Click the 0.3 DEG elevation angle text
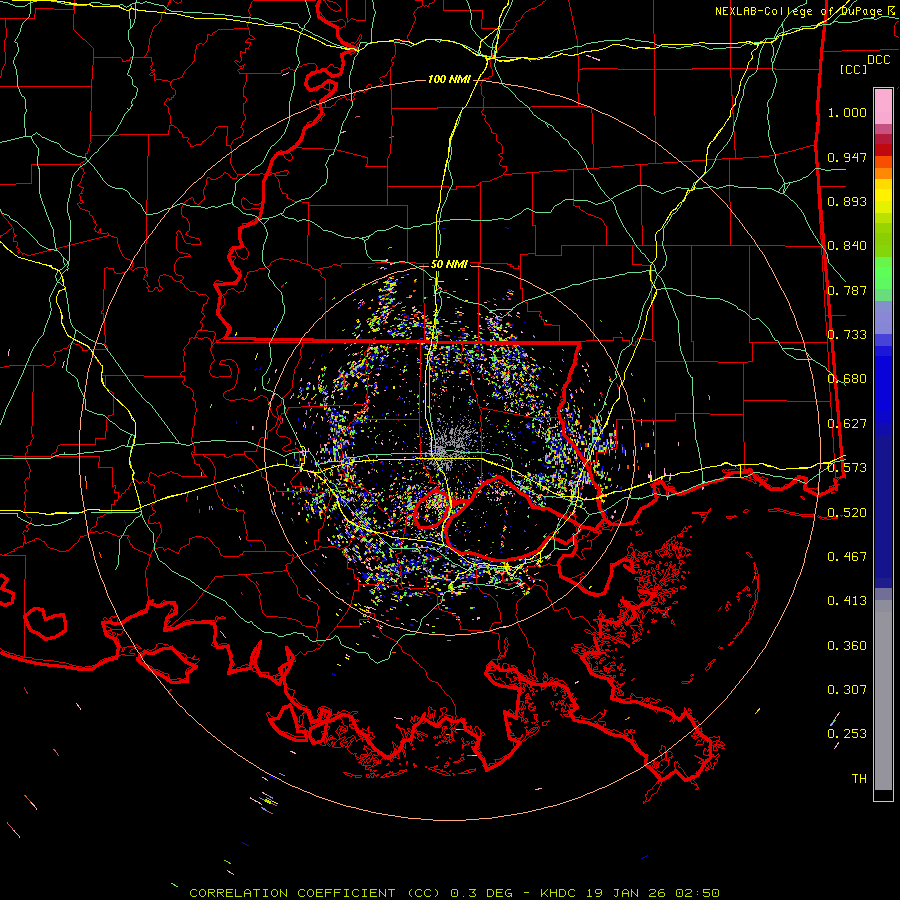This screenshot has width=900, height=900. pyautogui.click(x=481, y=893)
